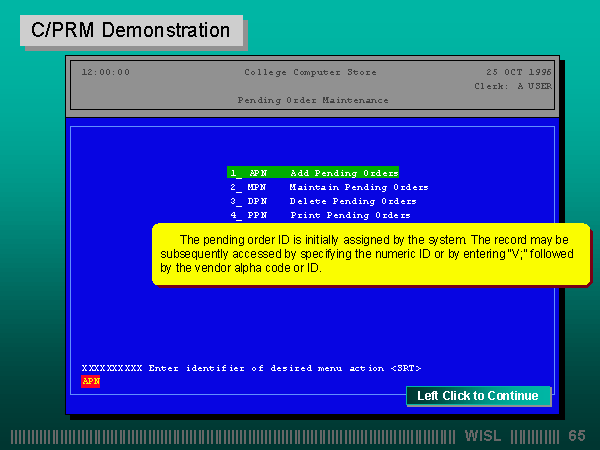This screenshot has height=450, width=600.
Task: Click the 12:00:00 clock in the header
Action: [105, 72]
